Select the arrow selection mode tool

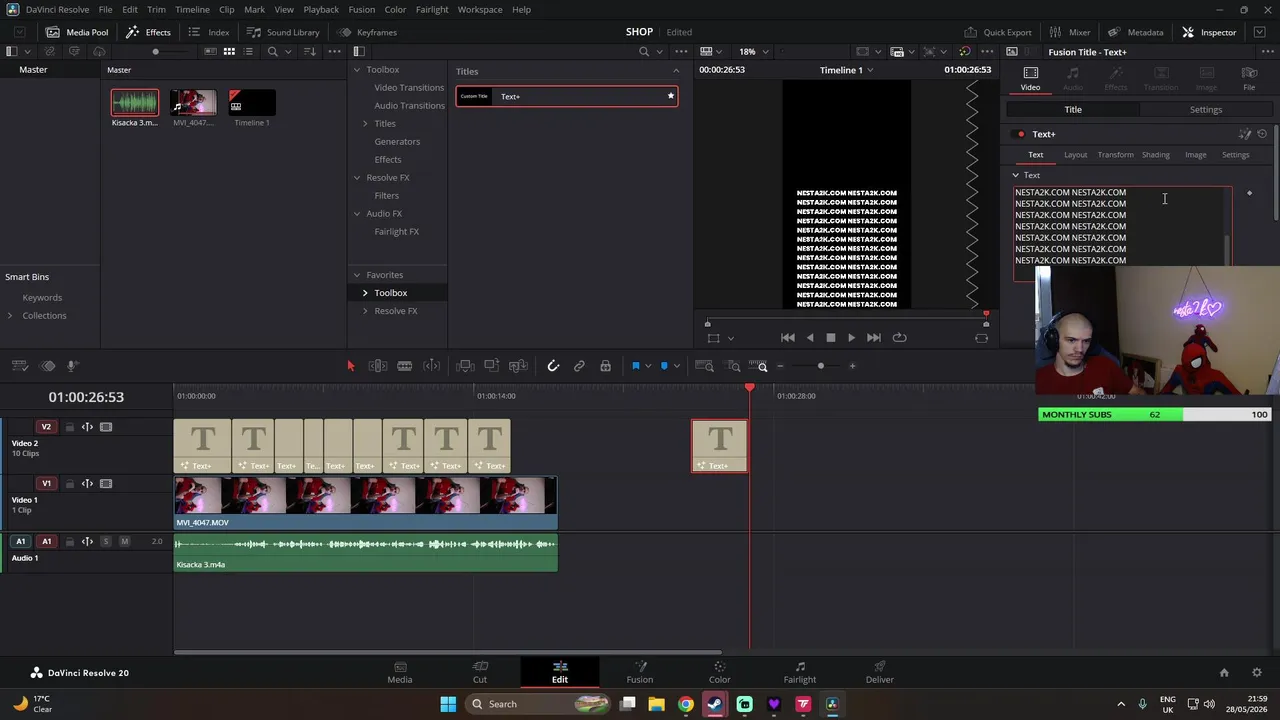coord(351,366)
